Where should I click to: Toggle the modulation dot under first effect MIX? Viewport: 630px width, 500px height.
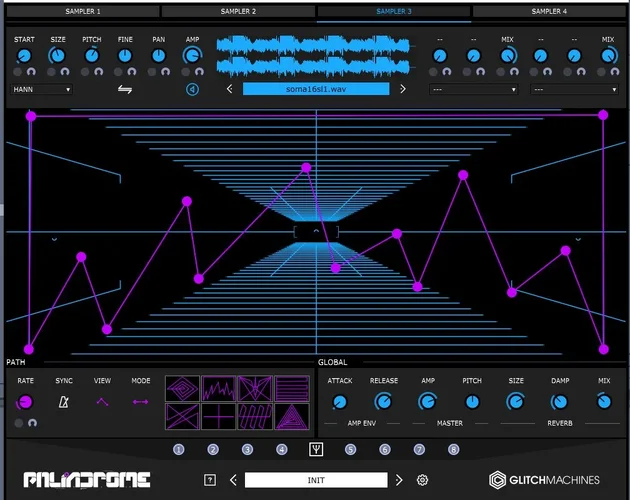click(x=501, y=72)
